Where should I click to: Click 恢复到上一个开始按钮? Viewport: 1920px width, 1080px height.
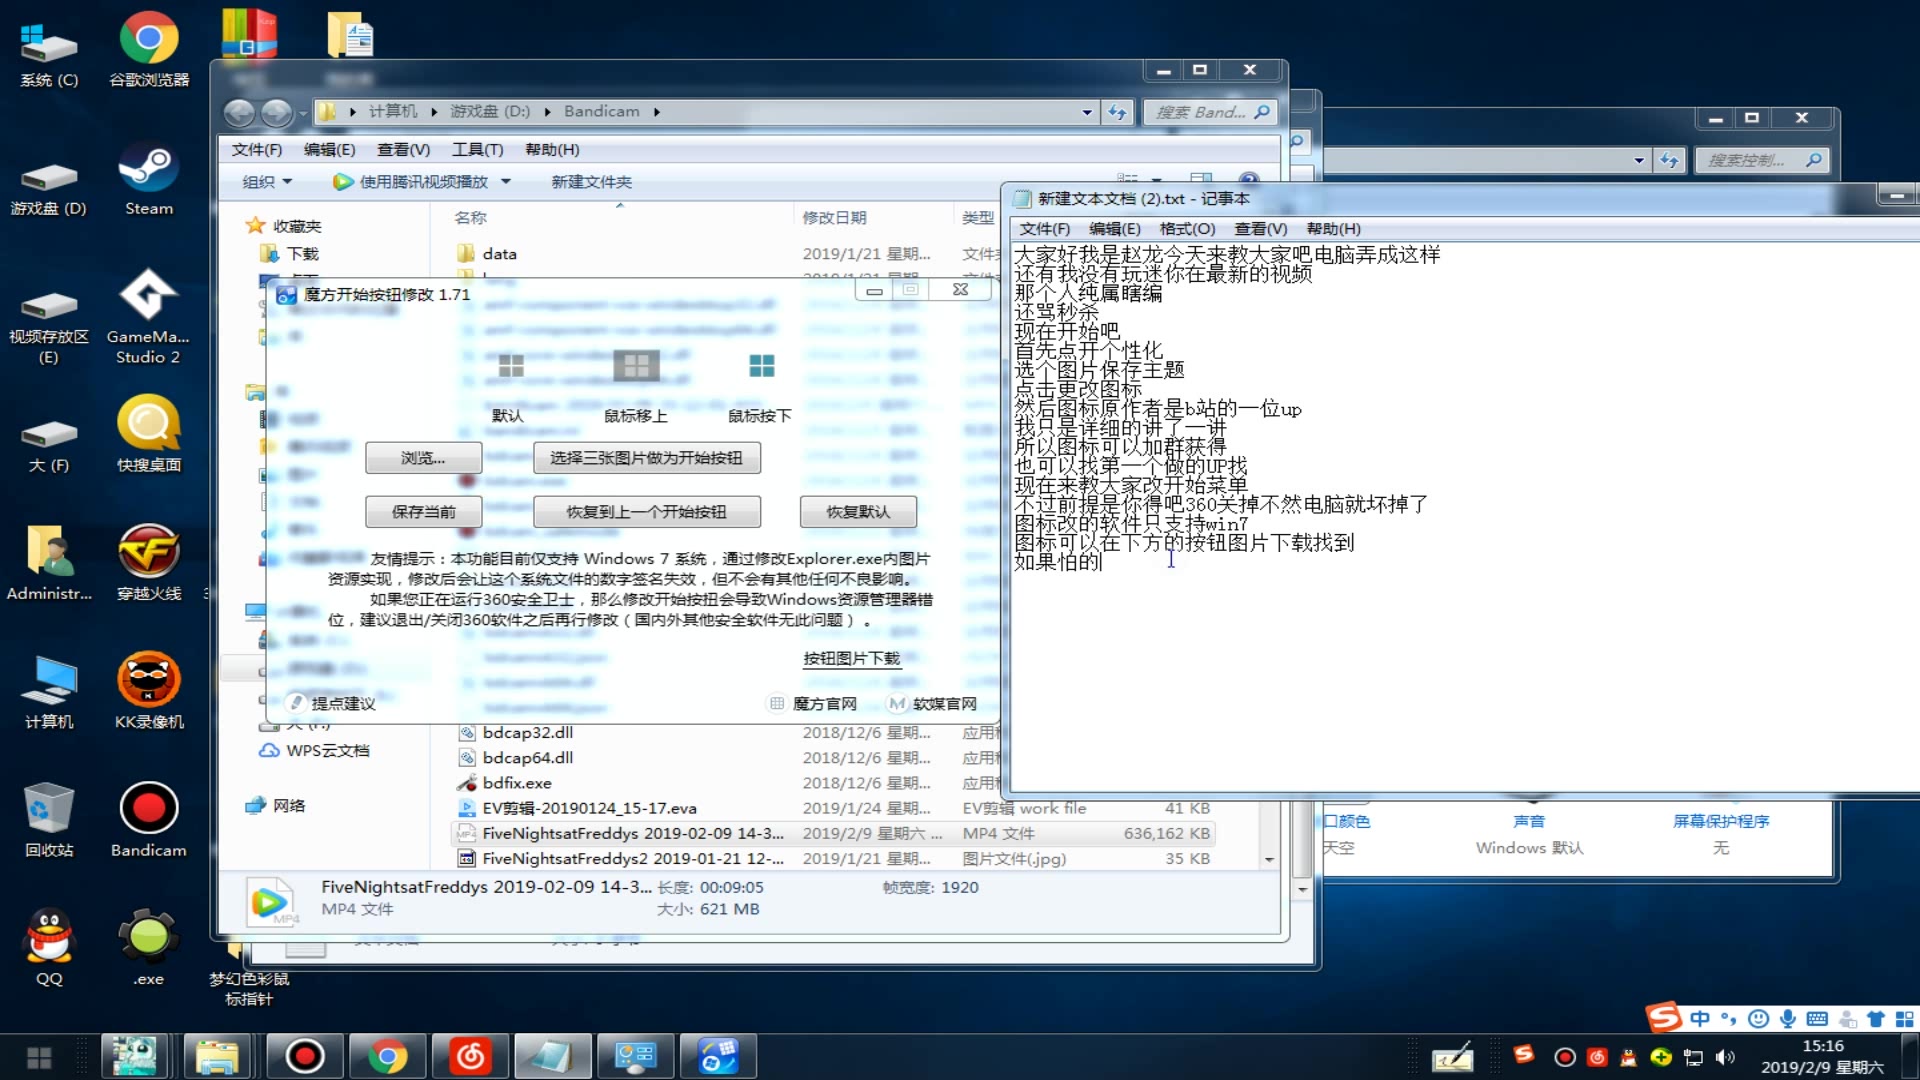[646, 512]
